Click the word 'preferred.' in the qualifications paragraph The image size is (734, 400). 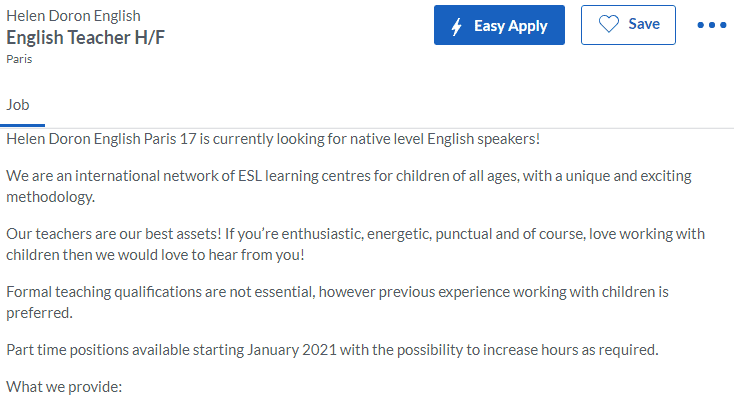tap(39, 312)
